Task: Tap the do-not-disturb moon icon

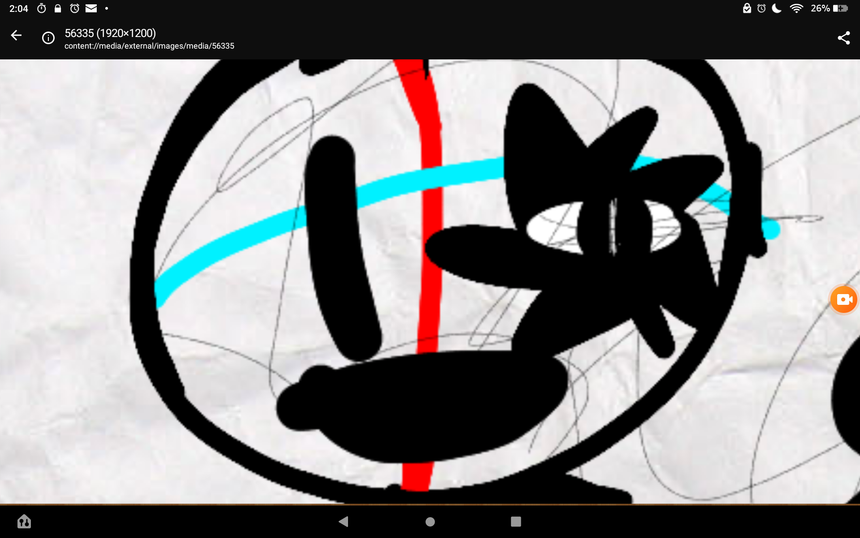Action: 777,8
